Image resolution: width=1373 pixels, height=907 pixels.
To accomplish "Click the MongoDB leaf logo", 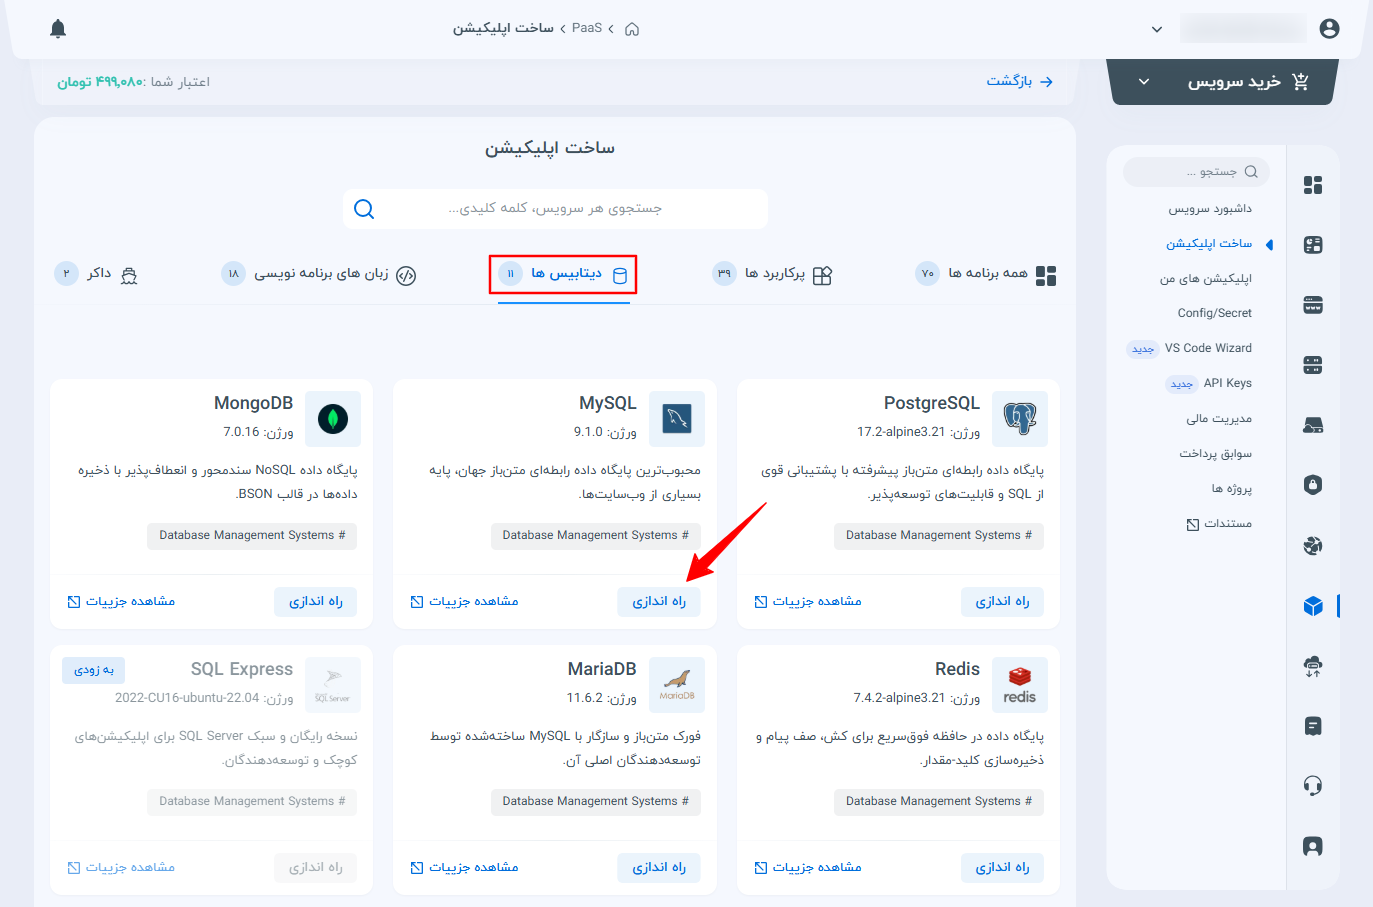I will tap(333, 419).
